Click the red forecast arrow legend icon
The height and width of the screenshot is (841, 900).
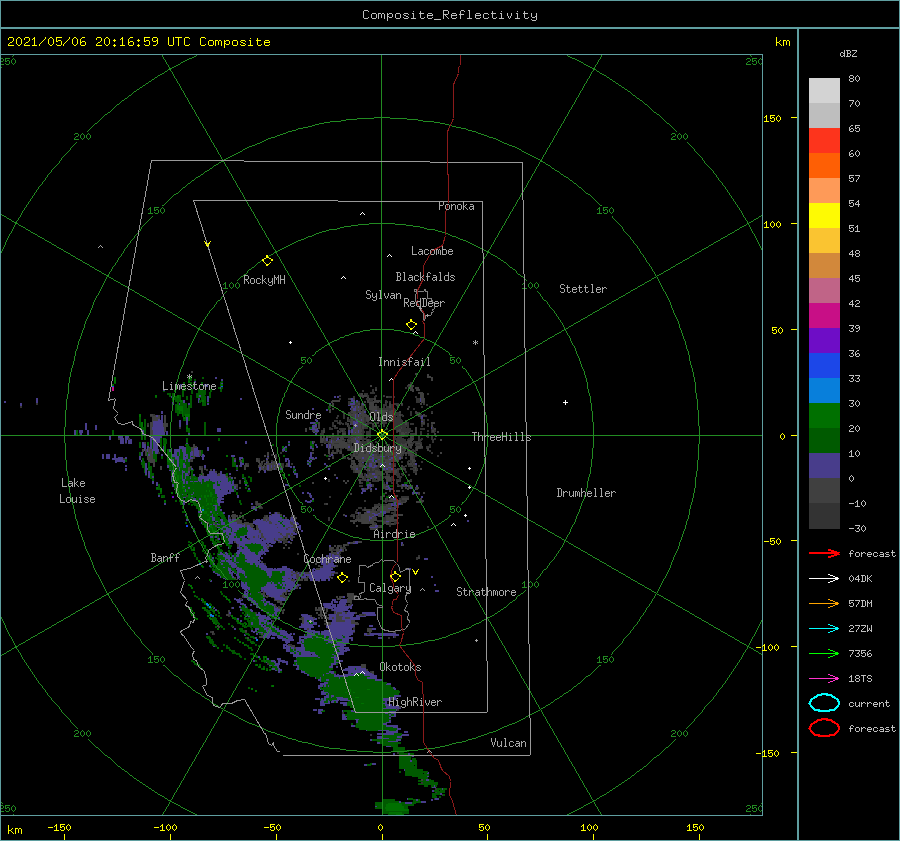pyautogui.click(x=824, y=553)
